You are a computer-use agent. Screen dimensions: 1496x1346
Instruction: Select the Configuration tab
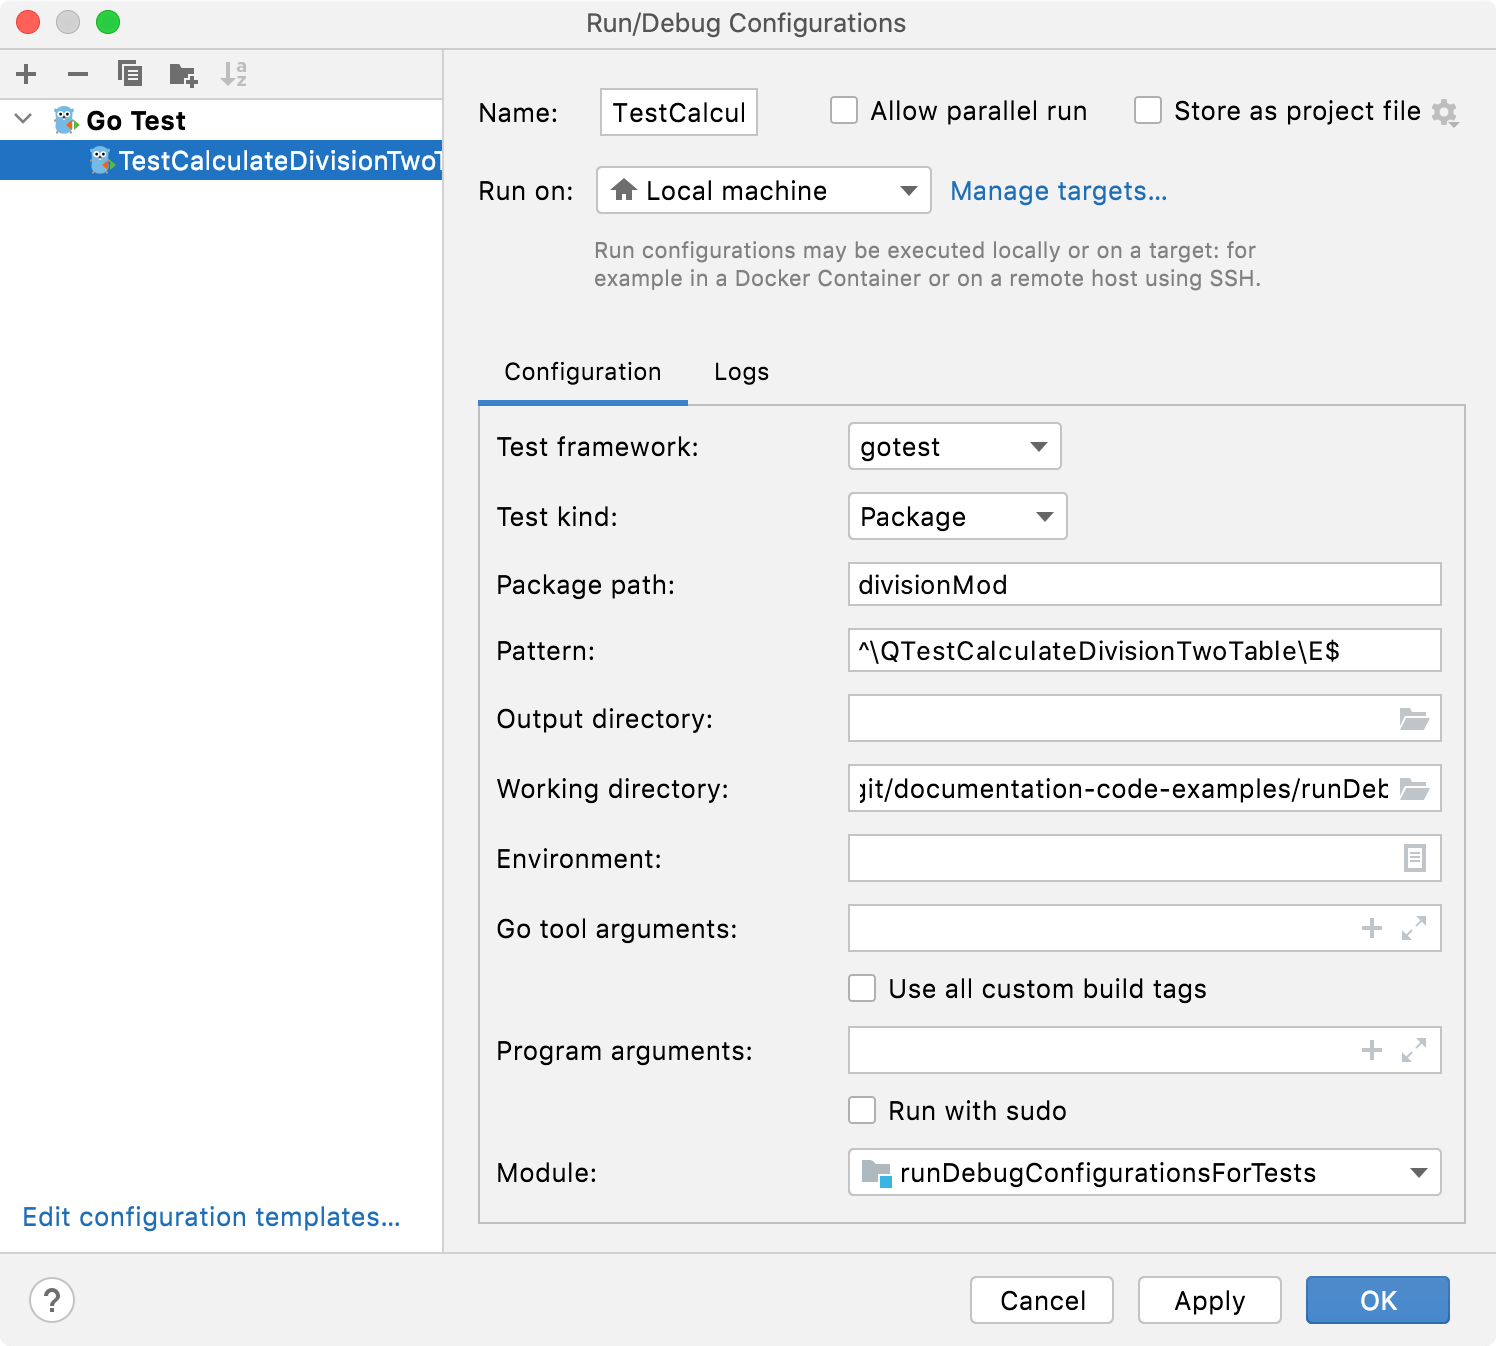pos(582,371)
